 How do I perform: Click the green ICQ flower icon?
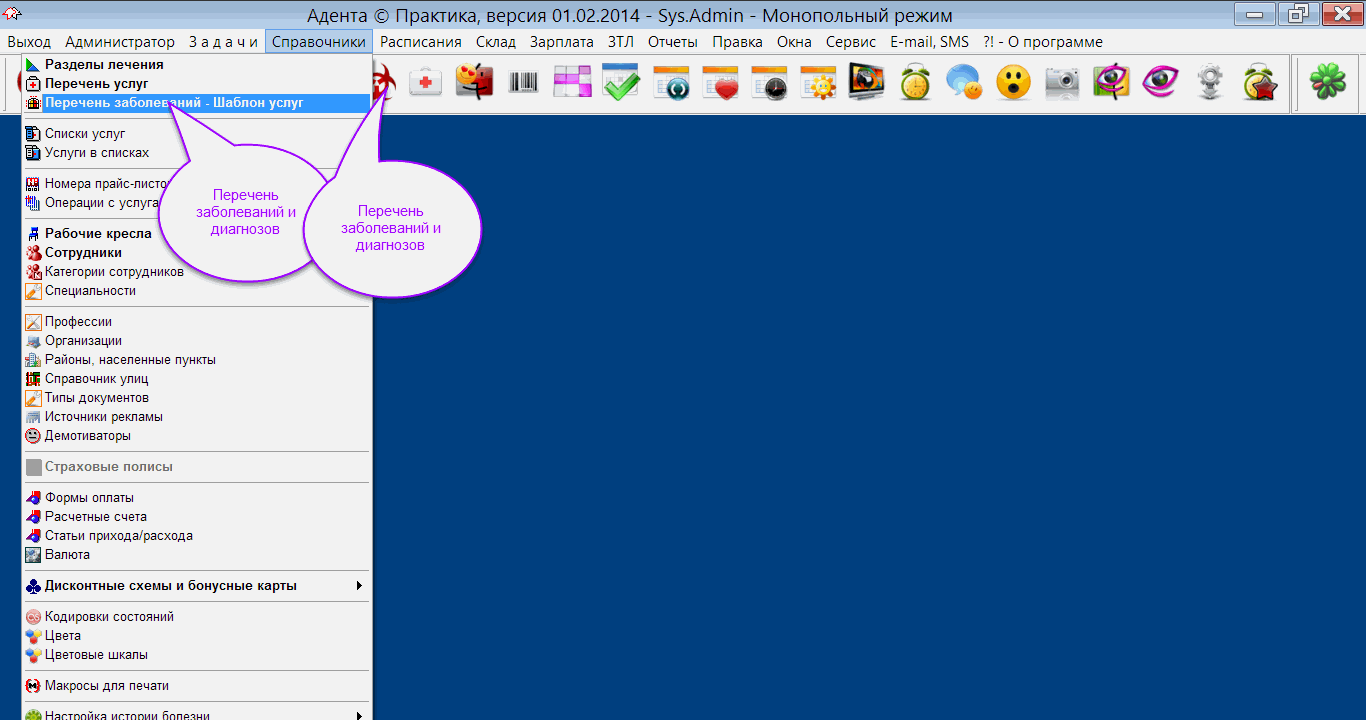1328,82
